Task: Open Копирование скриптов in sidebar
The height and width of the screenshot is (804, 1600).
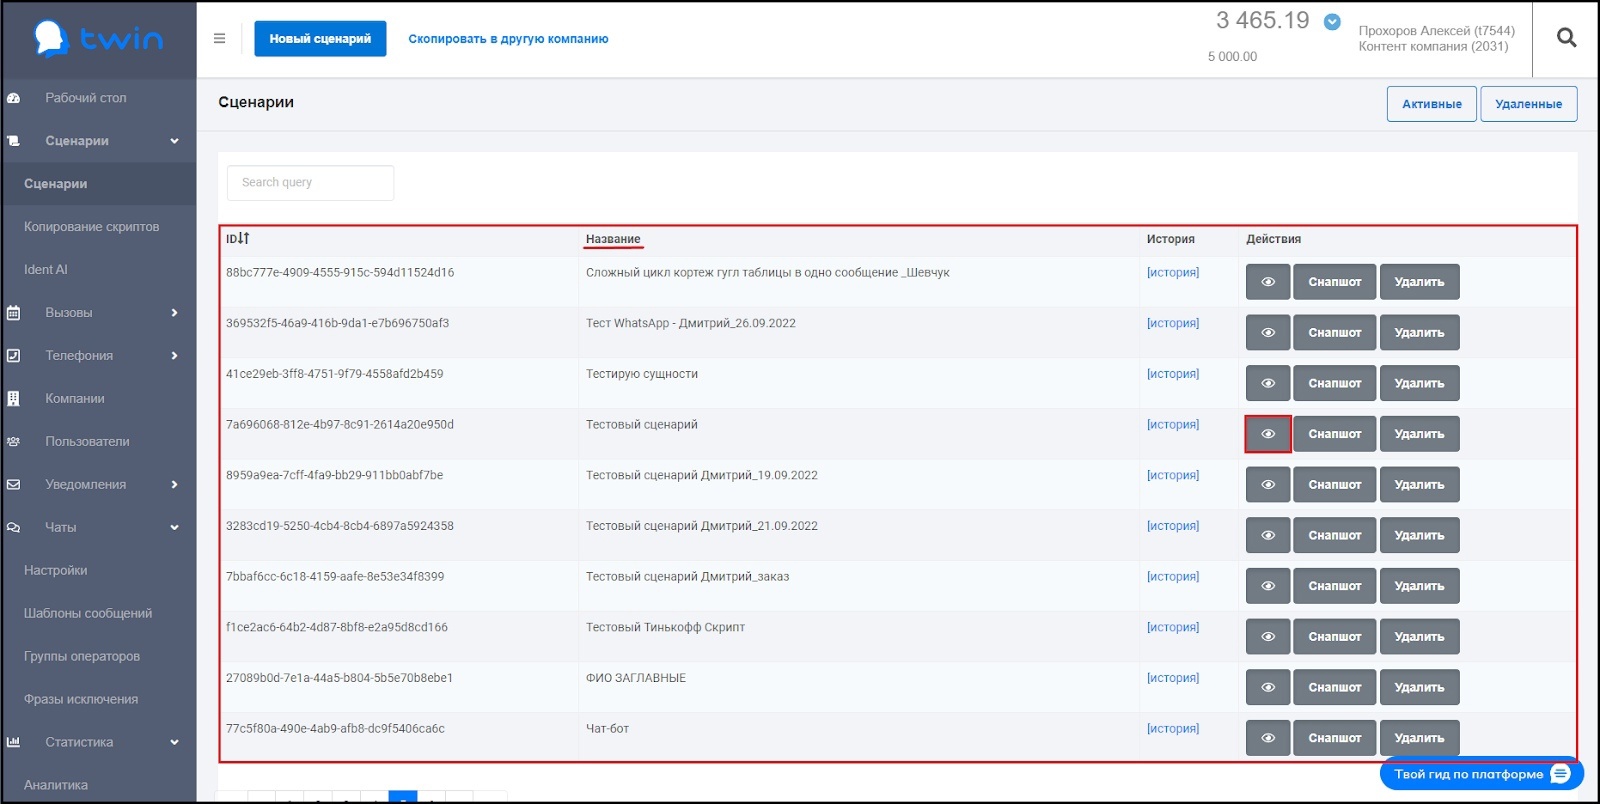Action: click(x=91, y=227)
